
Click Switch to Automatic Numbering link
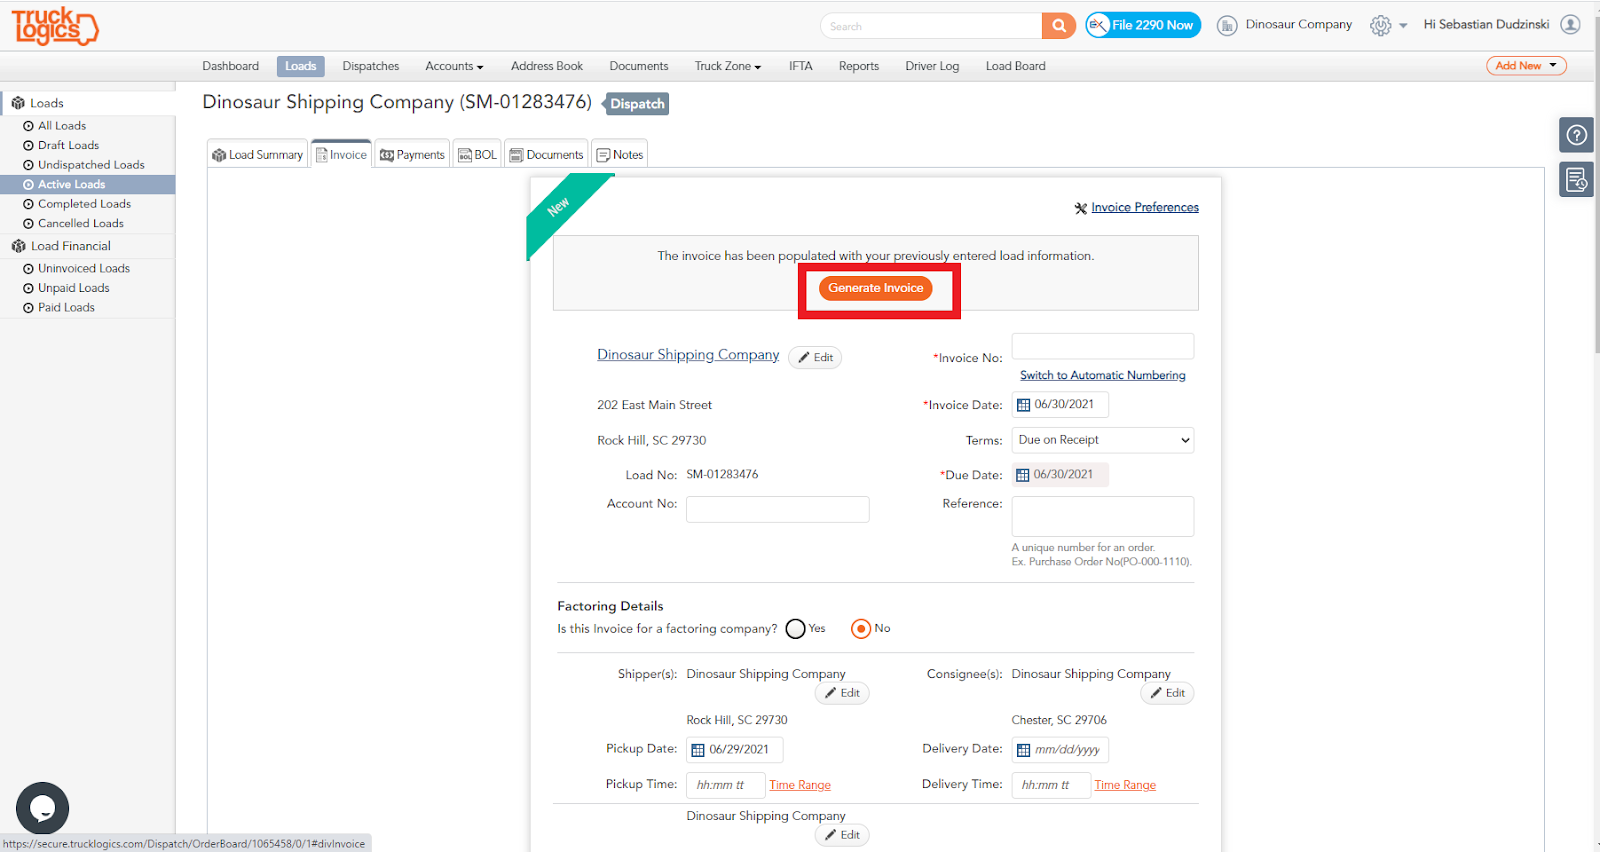coord(1103,376)
